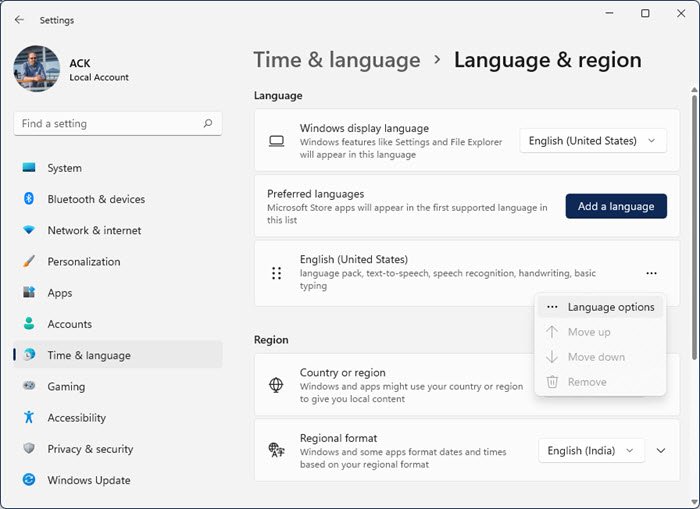Click the three-dot button for English
The height and width of the screenshot is (509, 700).
point(651,273)
